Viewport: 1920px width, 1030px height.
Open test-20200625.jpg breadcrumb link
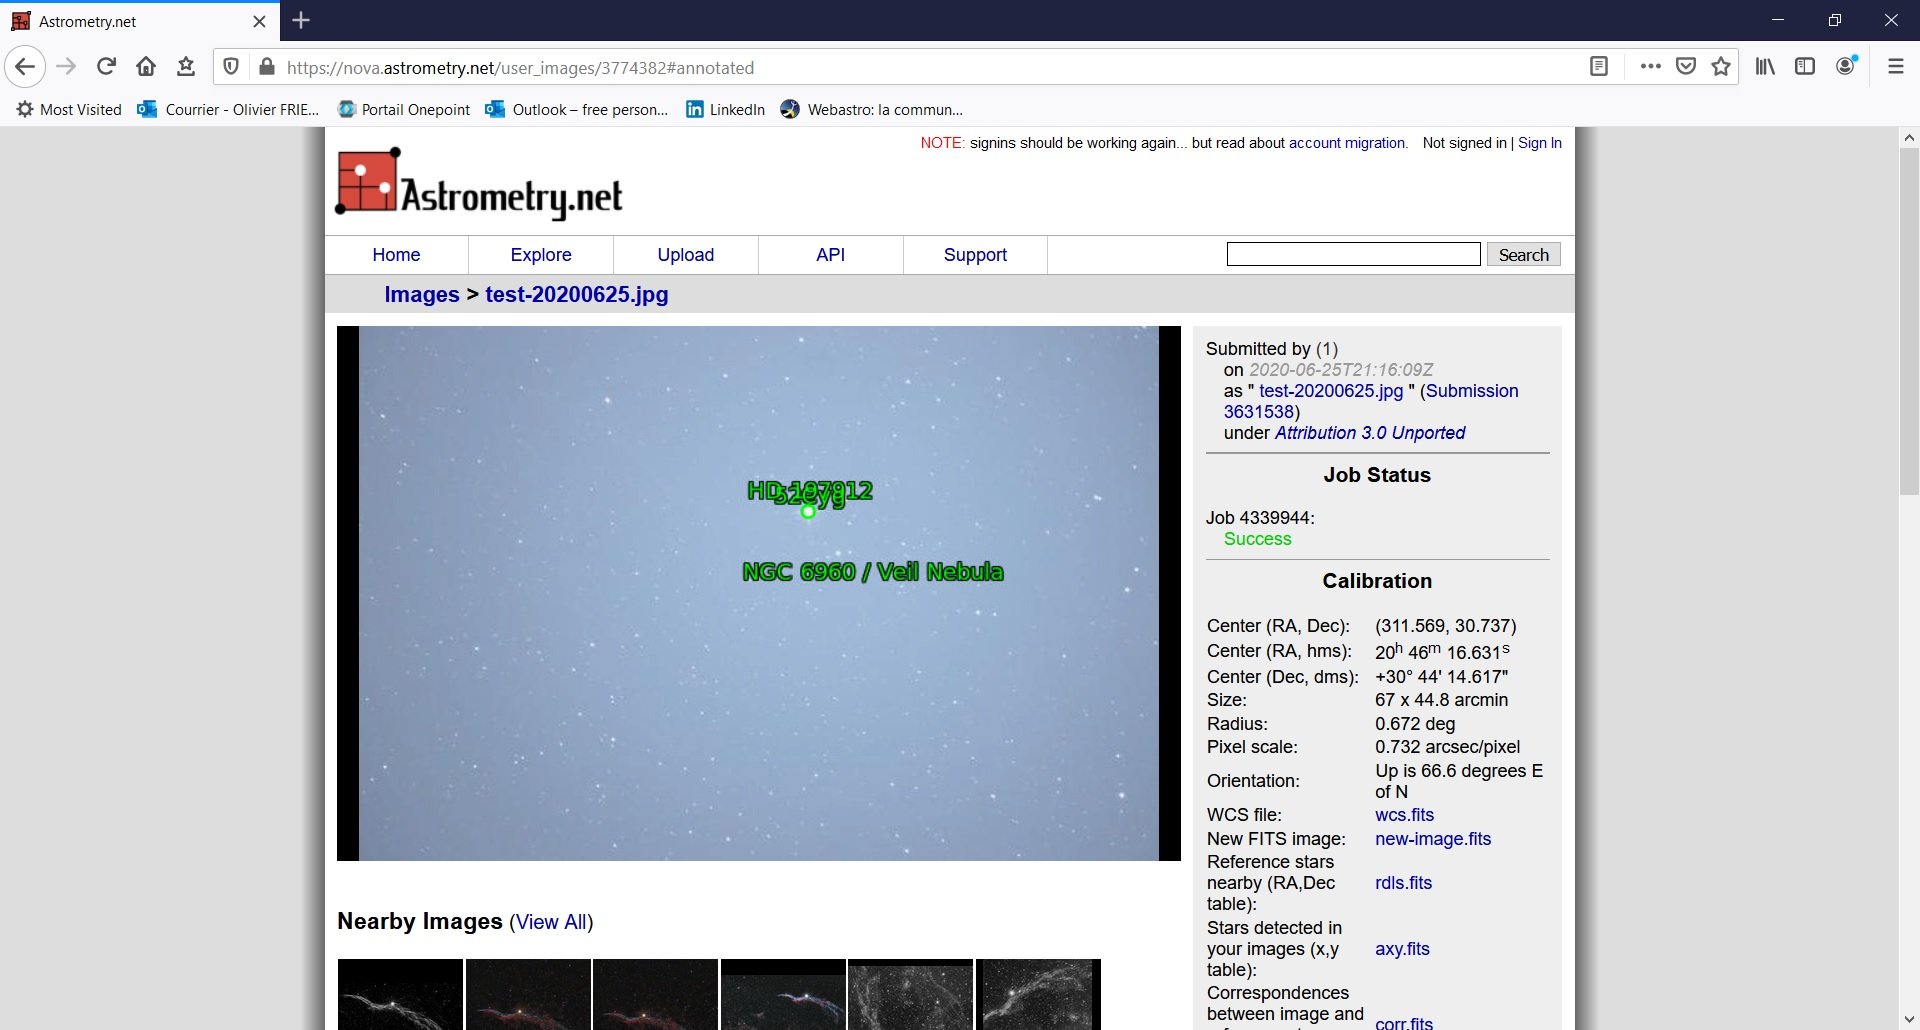coord(577,294)
